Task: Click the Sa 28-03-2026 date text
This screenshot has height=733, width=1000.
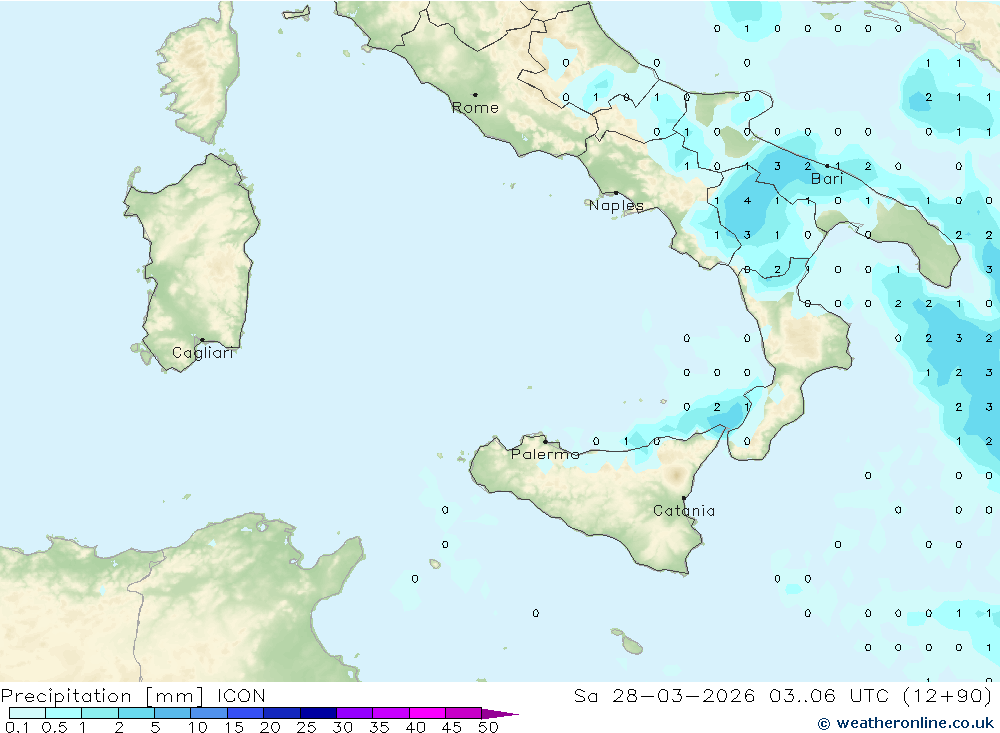Action: pos(664,696)
